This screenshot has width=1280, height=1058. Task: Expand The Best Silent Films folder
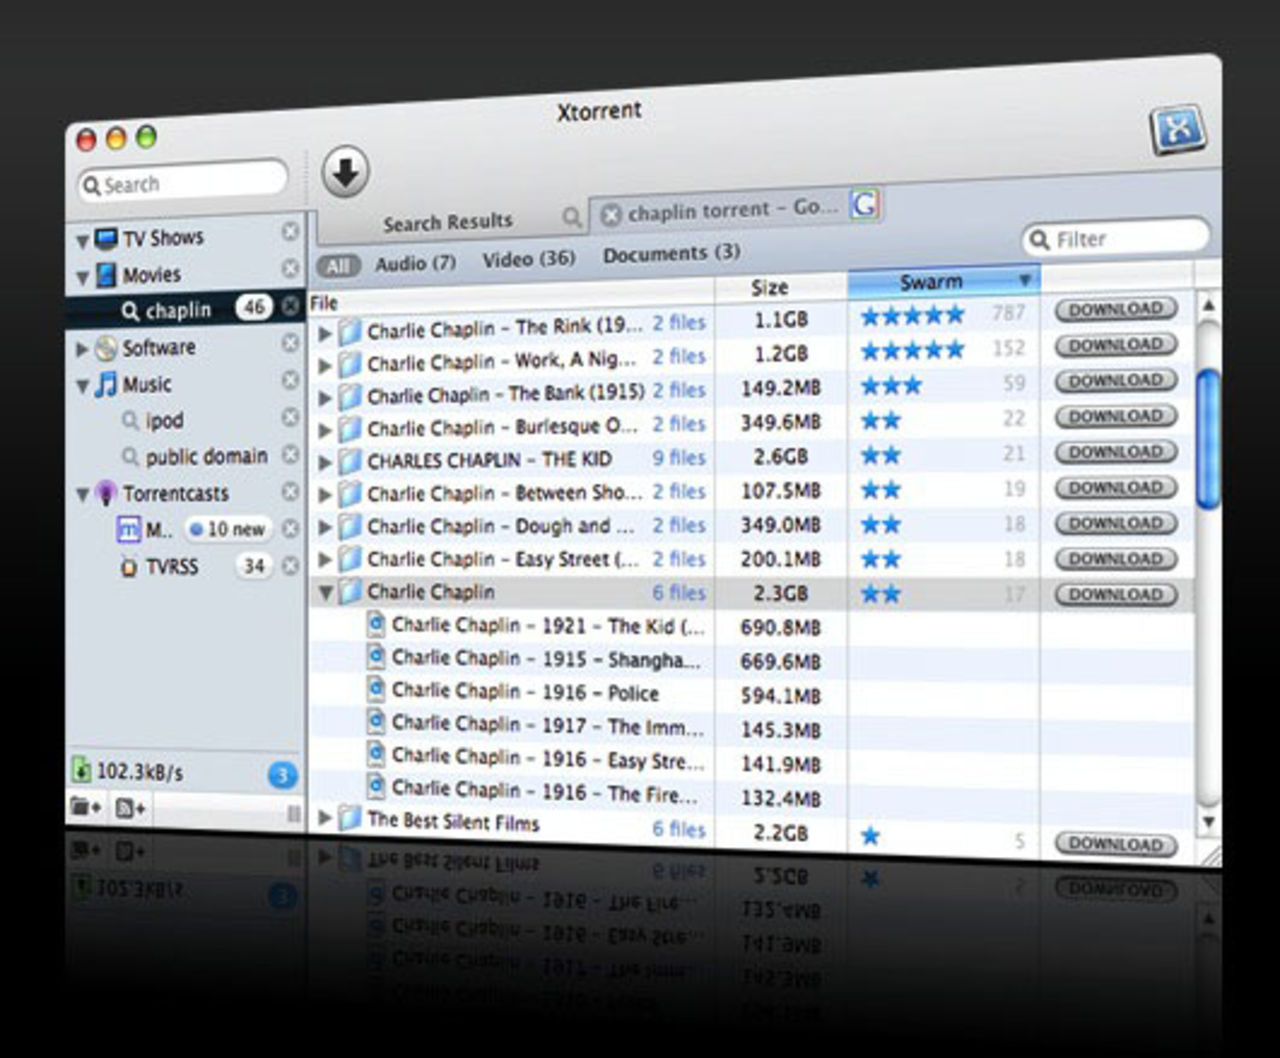point(325,818)
